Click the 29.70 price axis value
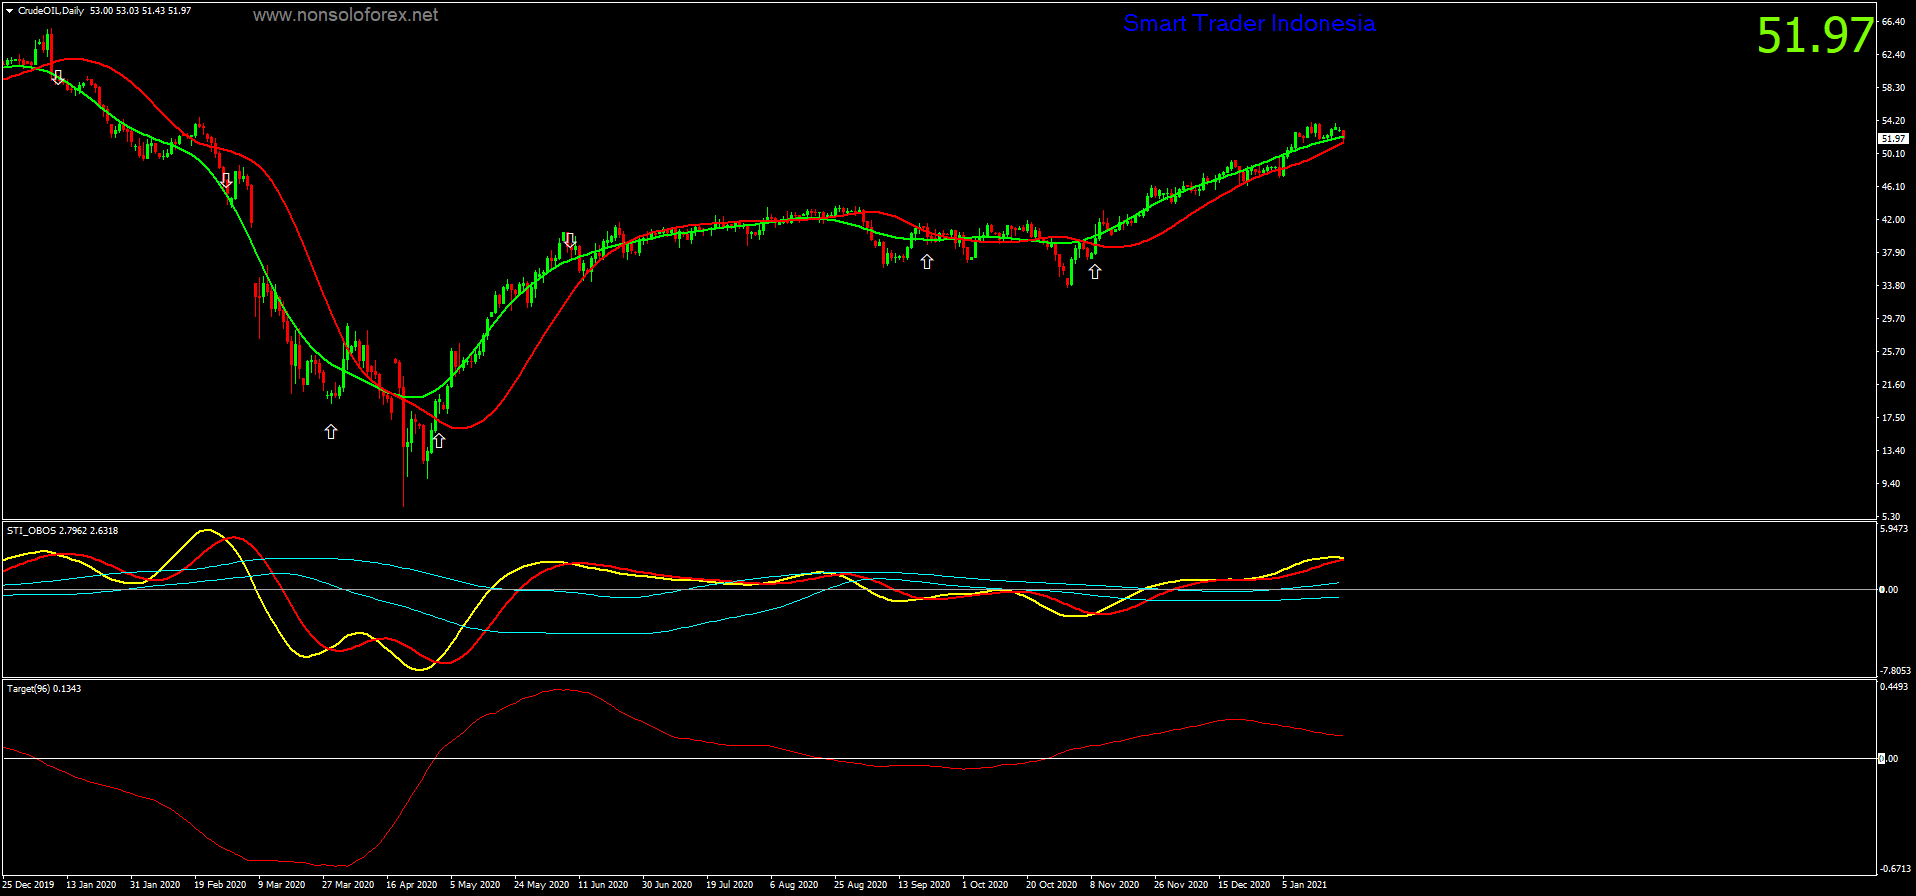The height and width of the screenshot is (896, 1916). pos(1893,319)
